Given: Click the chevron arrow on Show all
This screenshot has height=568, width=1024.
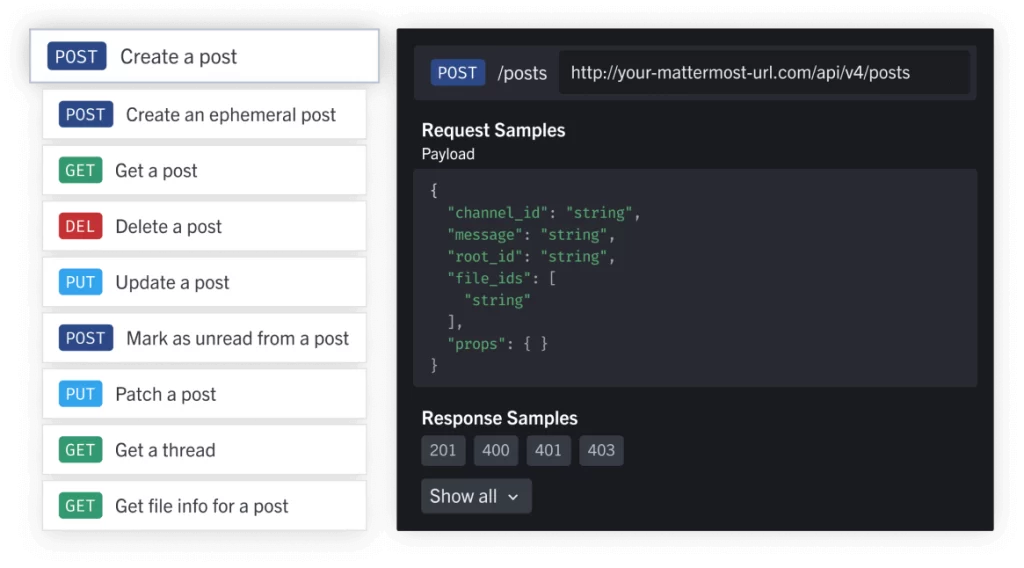Looking at the screenshot, I should click(513, 497).
